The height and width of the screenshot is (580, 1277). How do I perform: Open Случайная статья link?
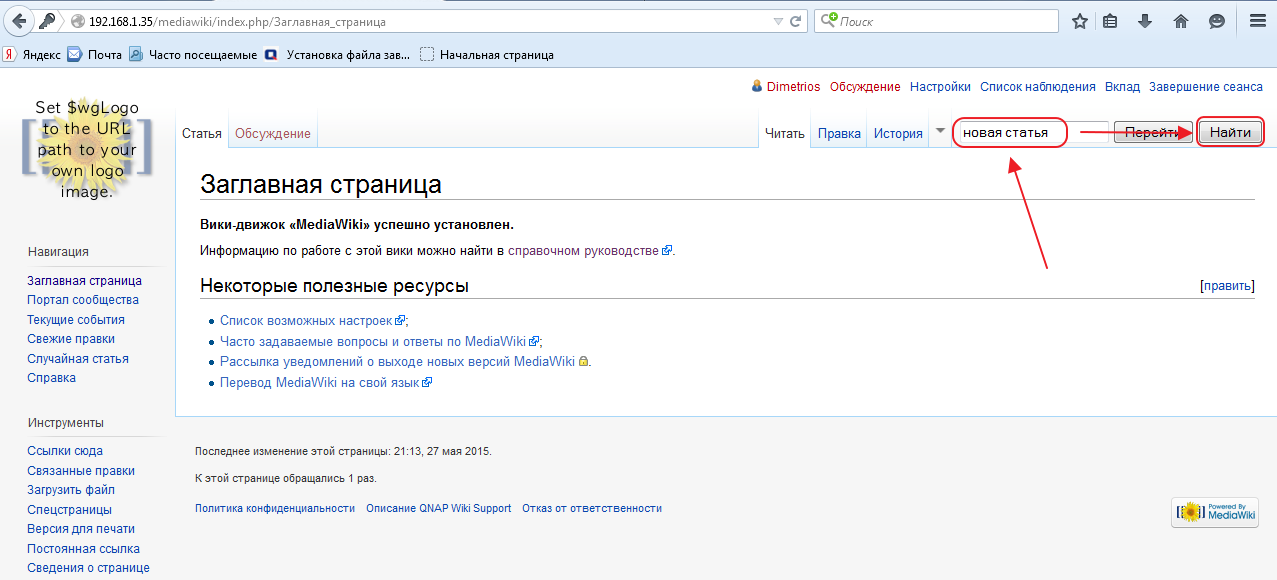click(78, 359)
